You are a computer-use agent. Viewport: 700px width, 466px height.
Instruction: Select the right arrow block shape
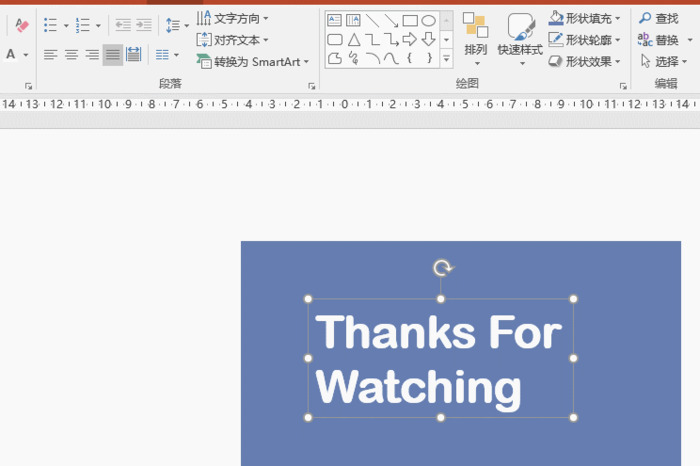410,39
